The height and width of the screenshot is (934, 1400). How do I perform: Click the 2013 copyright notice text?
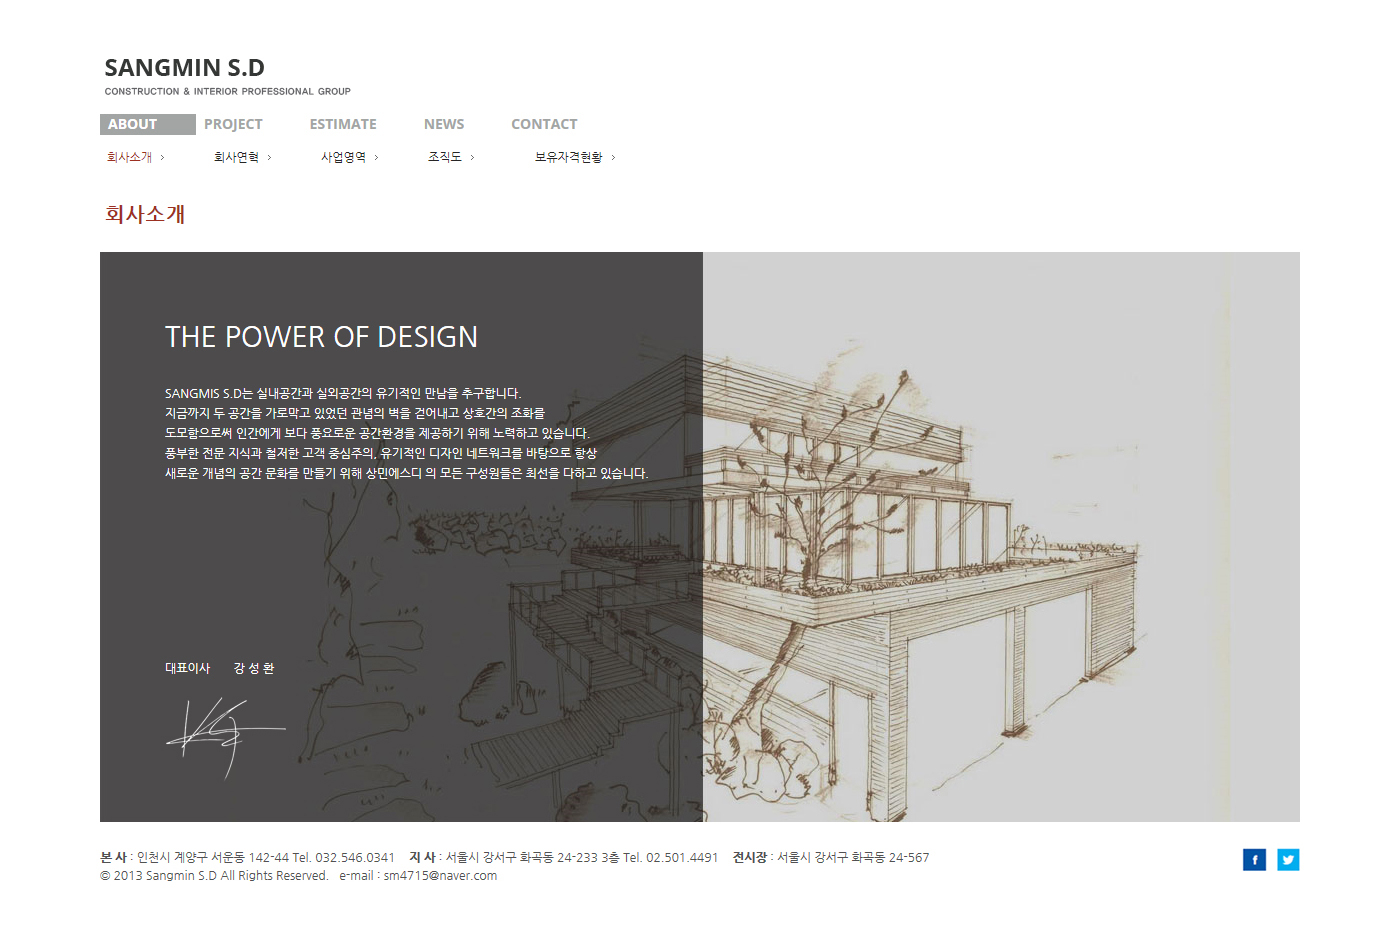click(214, 876)
